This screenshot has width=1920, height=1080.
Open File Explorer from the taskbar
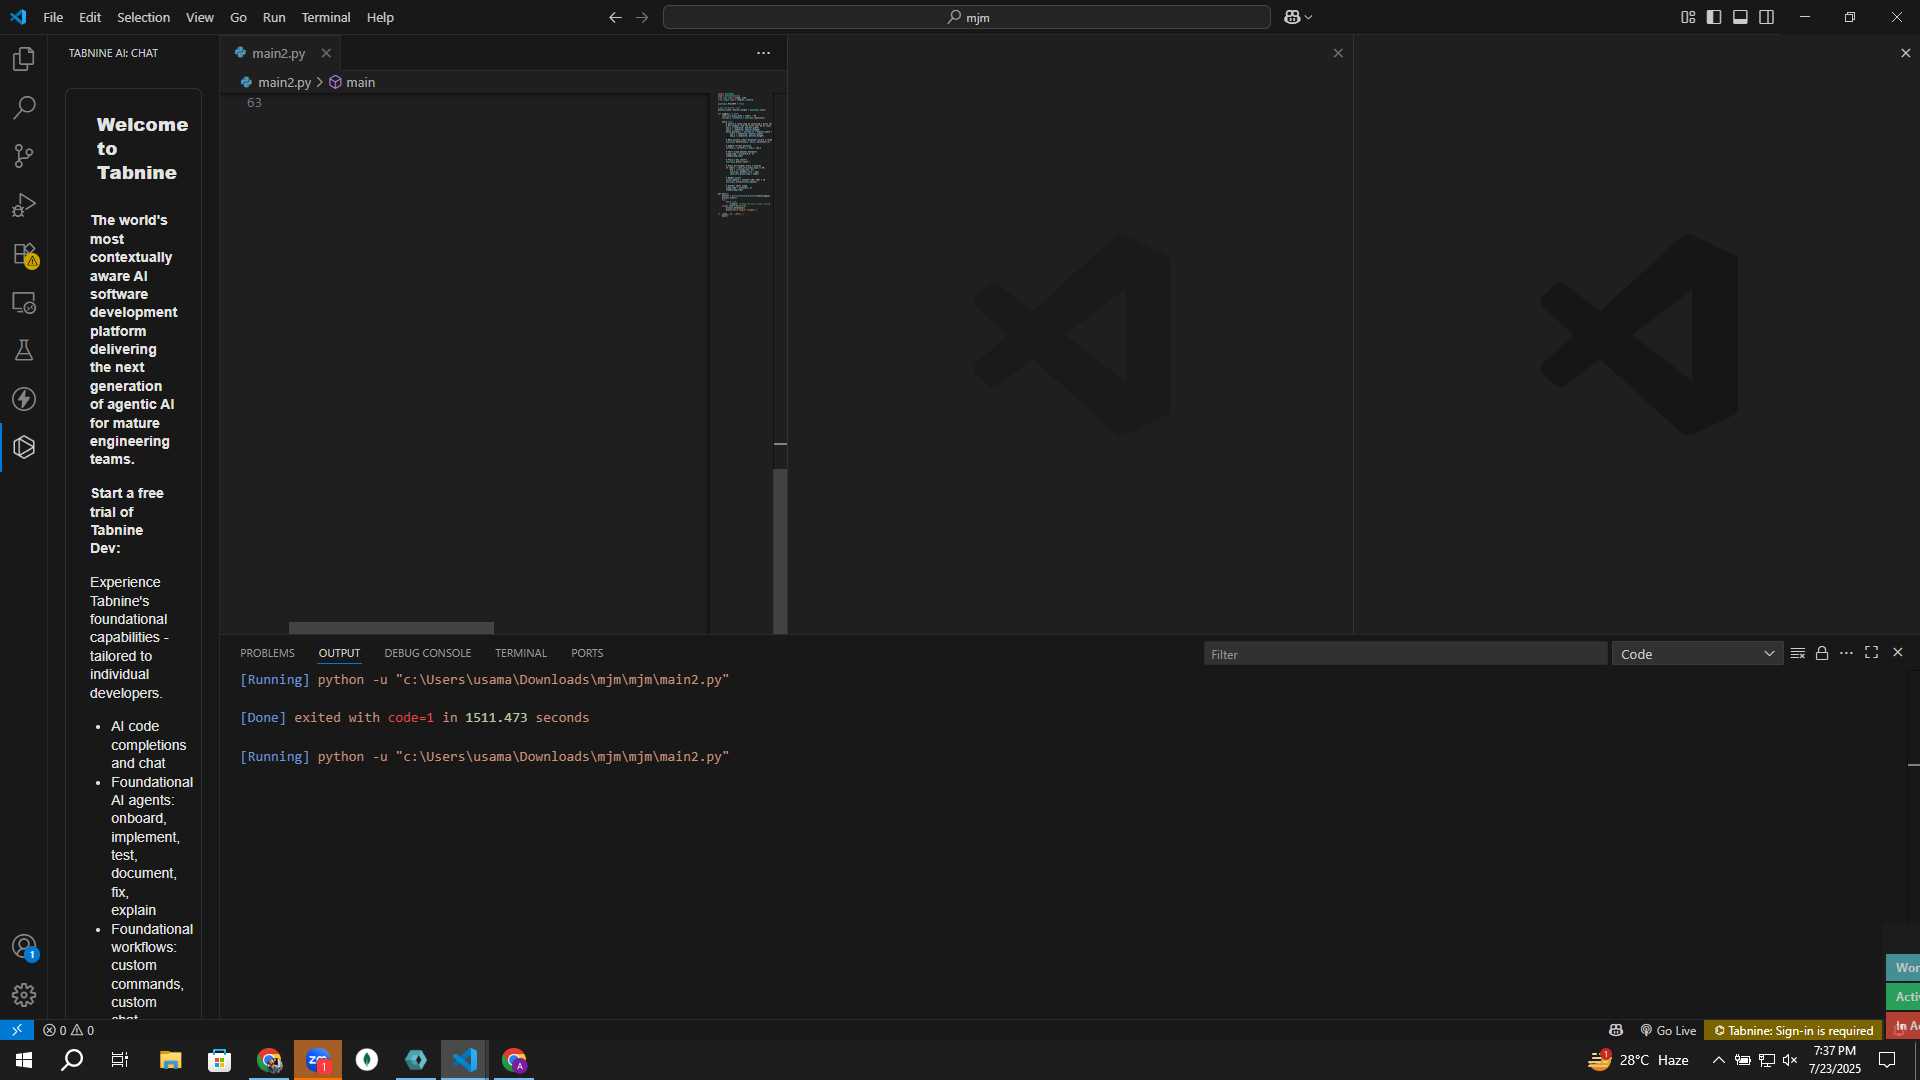[x=170, y=1060]
